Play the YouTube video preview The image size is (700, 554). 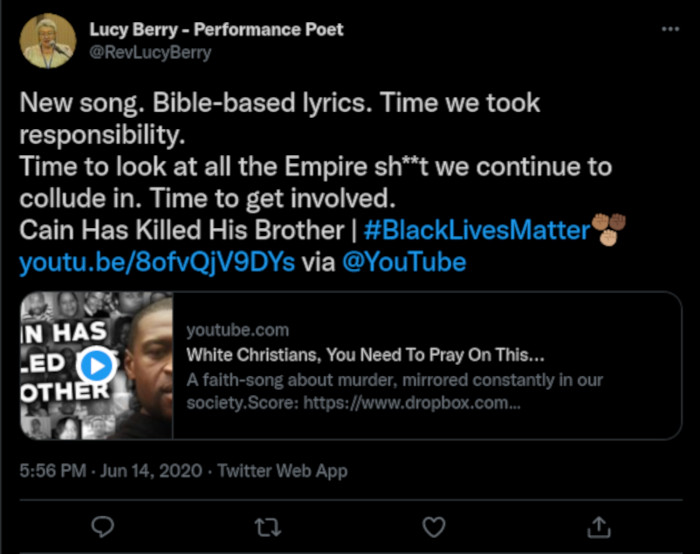click(x=96, y=366)
